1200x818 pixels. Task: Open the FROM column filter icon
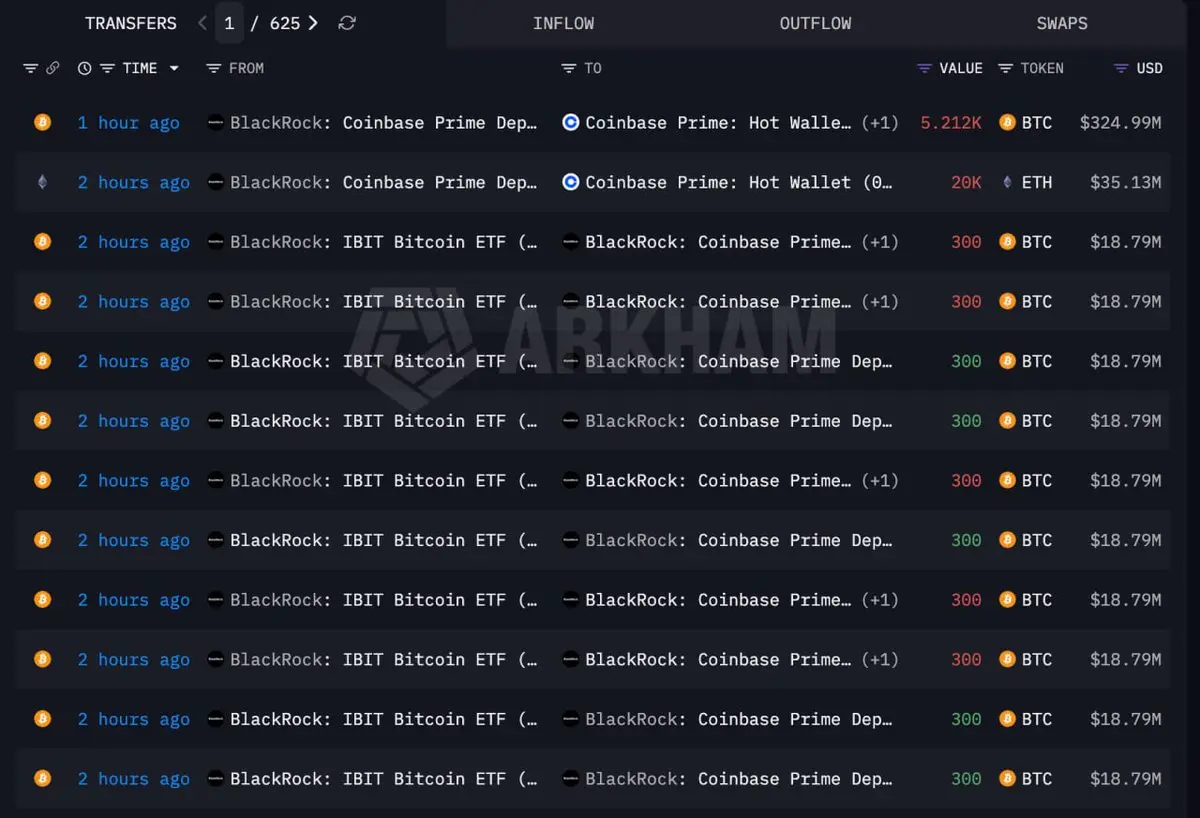click(213, 68)
